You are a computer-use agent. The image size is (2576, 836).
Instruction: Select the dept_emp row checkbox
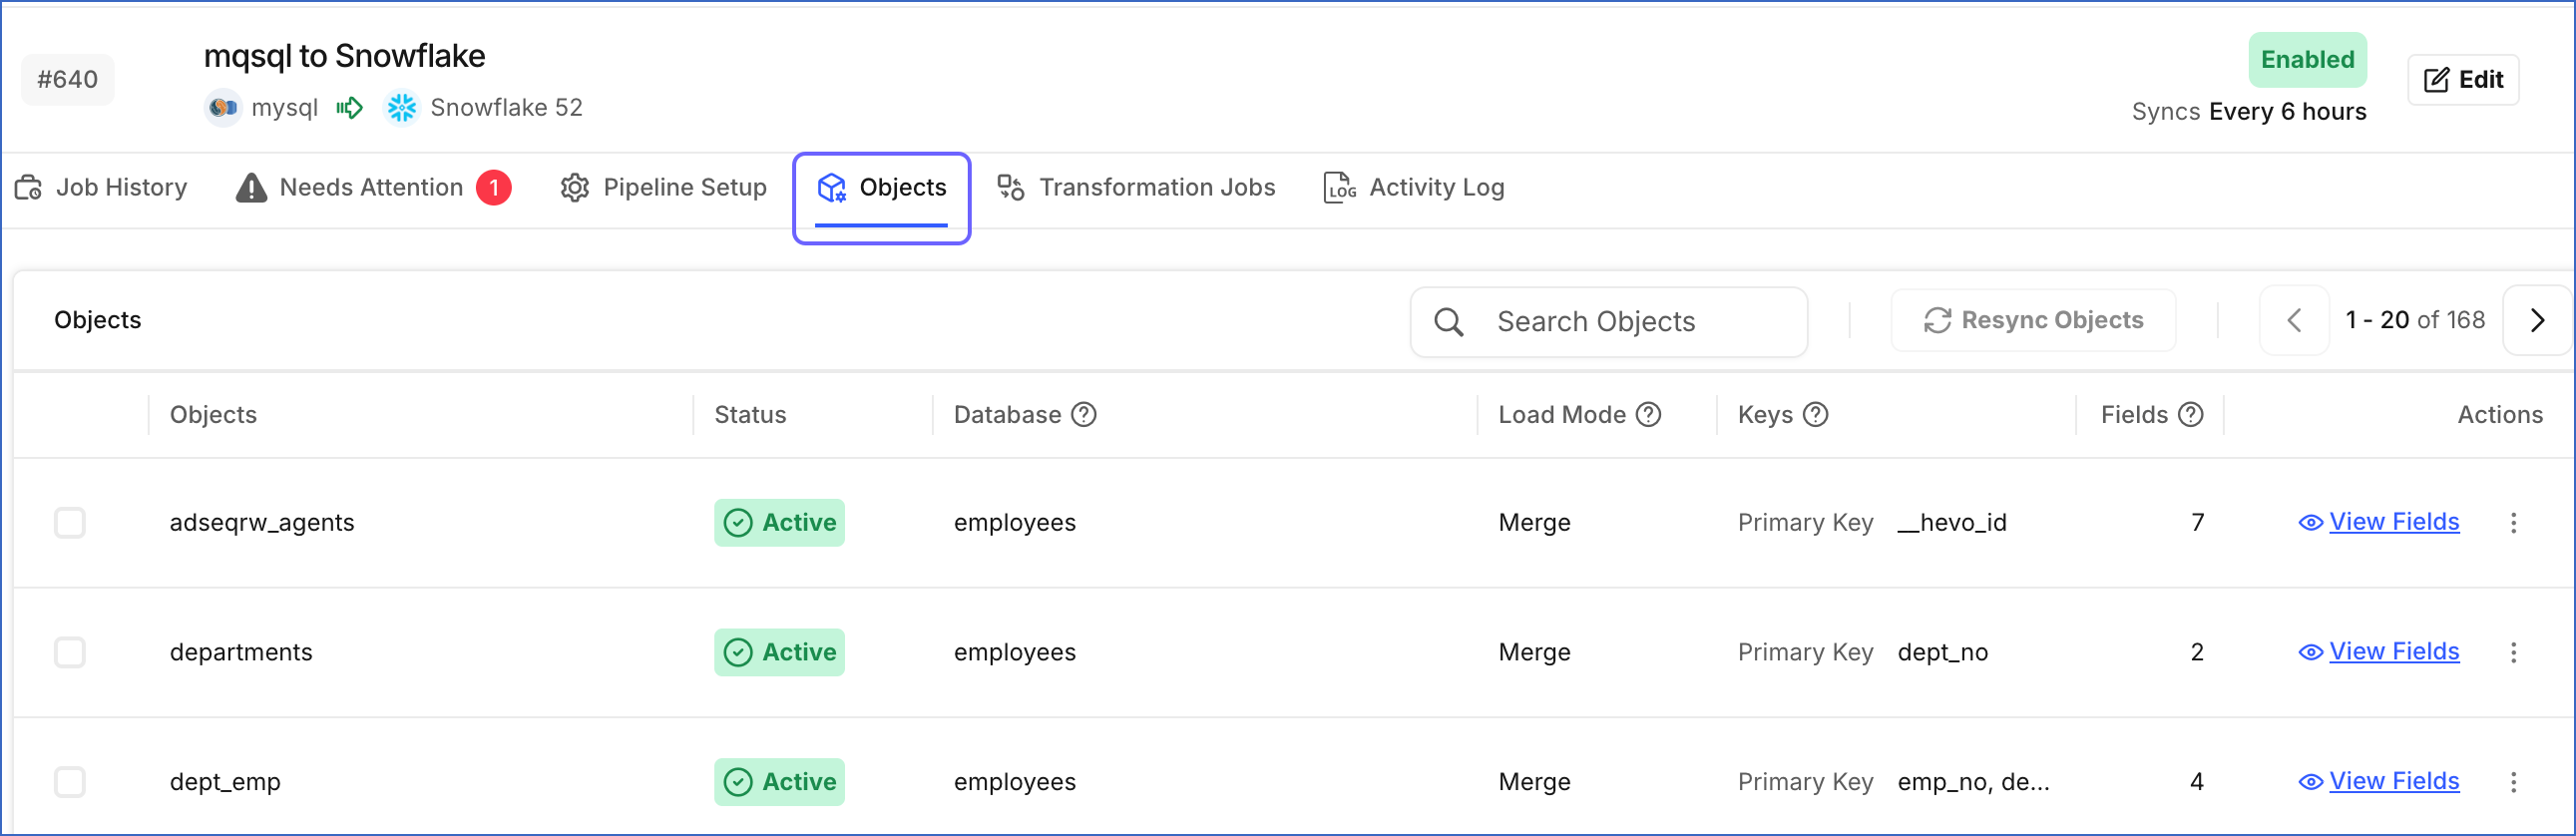[70, 782]
